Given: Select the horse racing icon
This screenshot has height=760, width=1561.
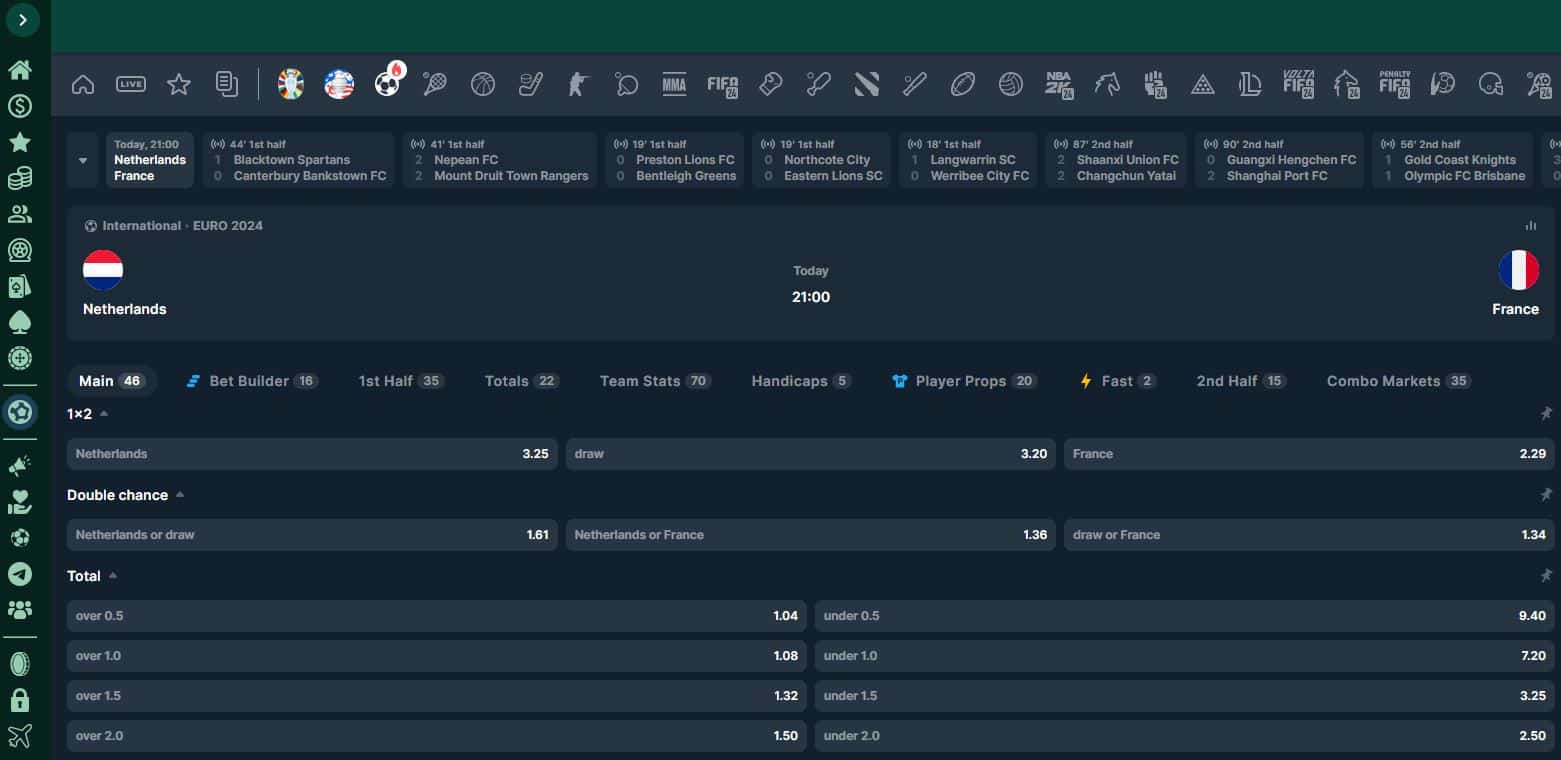Looking at the screenshot, I should tap(1107, 85).
